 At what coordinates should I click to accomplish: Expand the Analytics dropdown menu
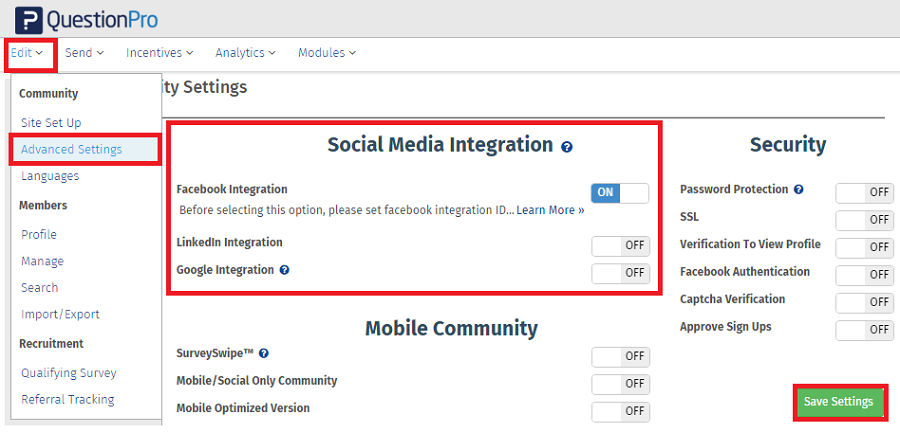coord(245,53)
